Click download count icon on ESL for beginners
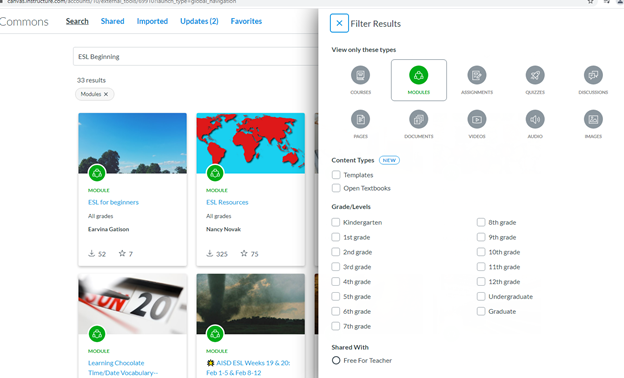Screen dimensions: 624x378 (x=92, y=253)
